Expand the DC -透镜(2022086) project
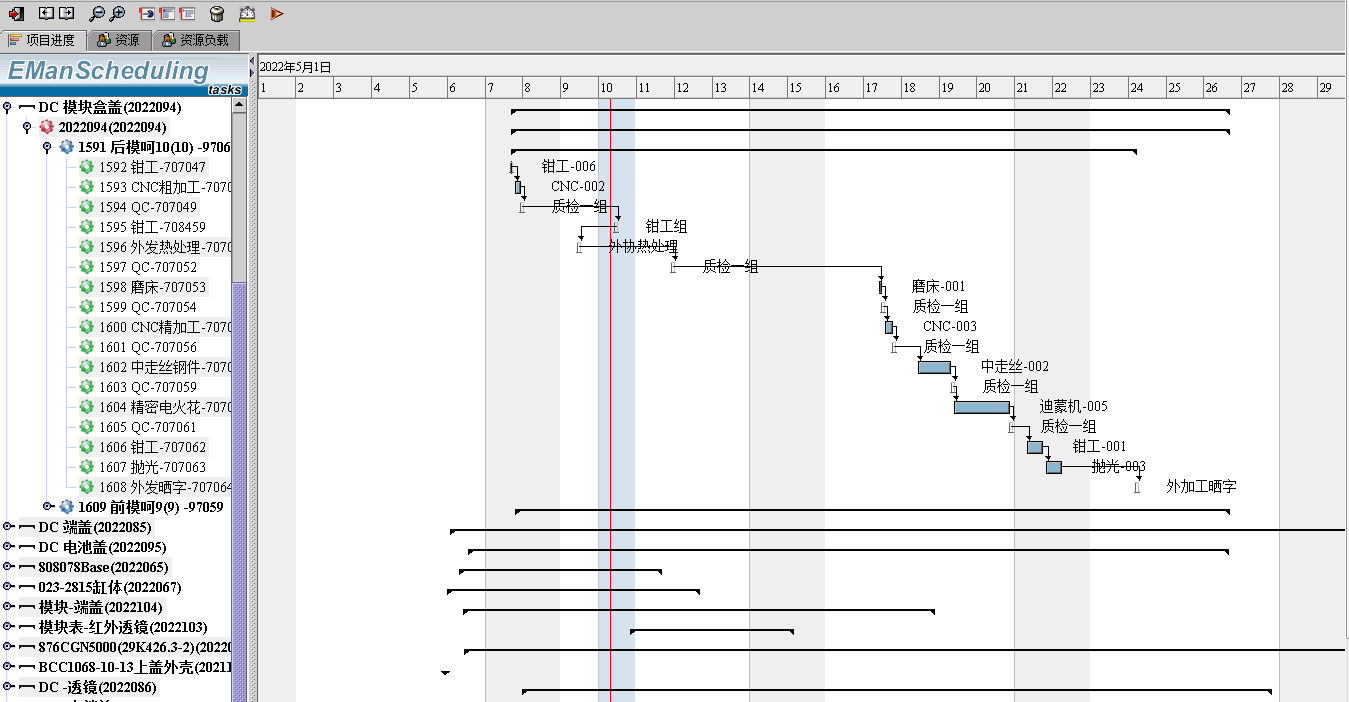This screenshot has height=702, width=1349. [8, 687]
